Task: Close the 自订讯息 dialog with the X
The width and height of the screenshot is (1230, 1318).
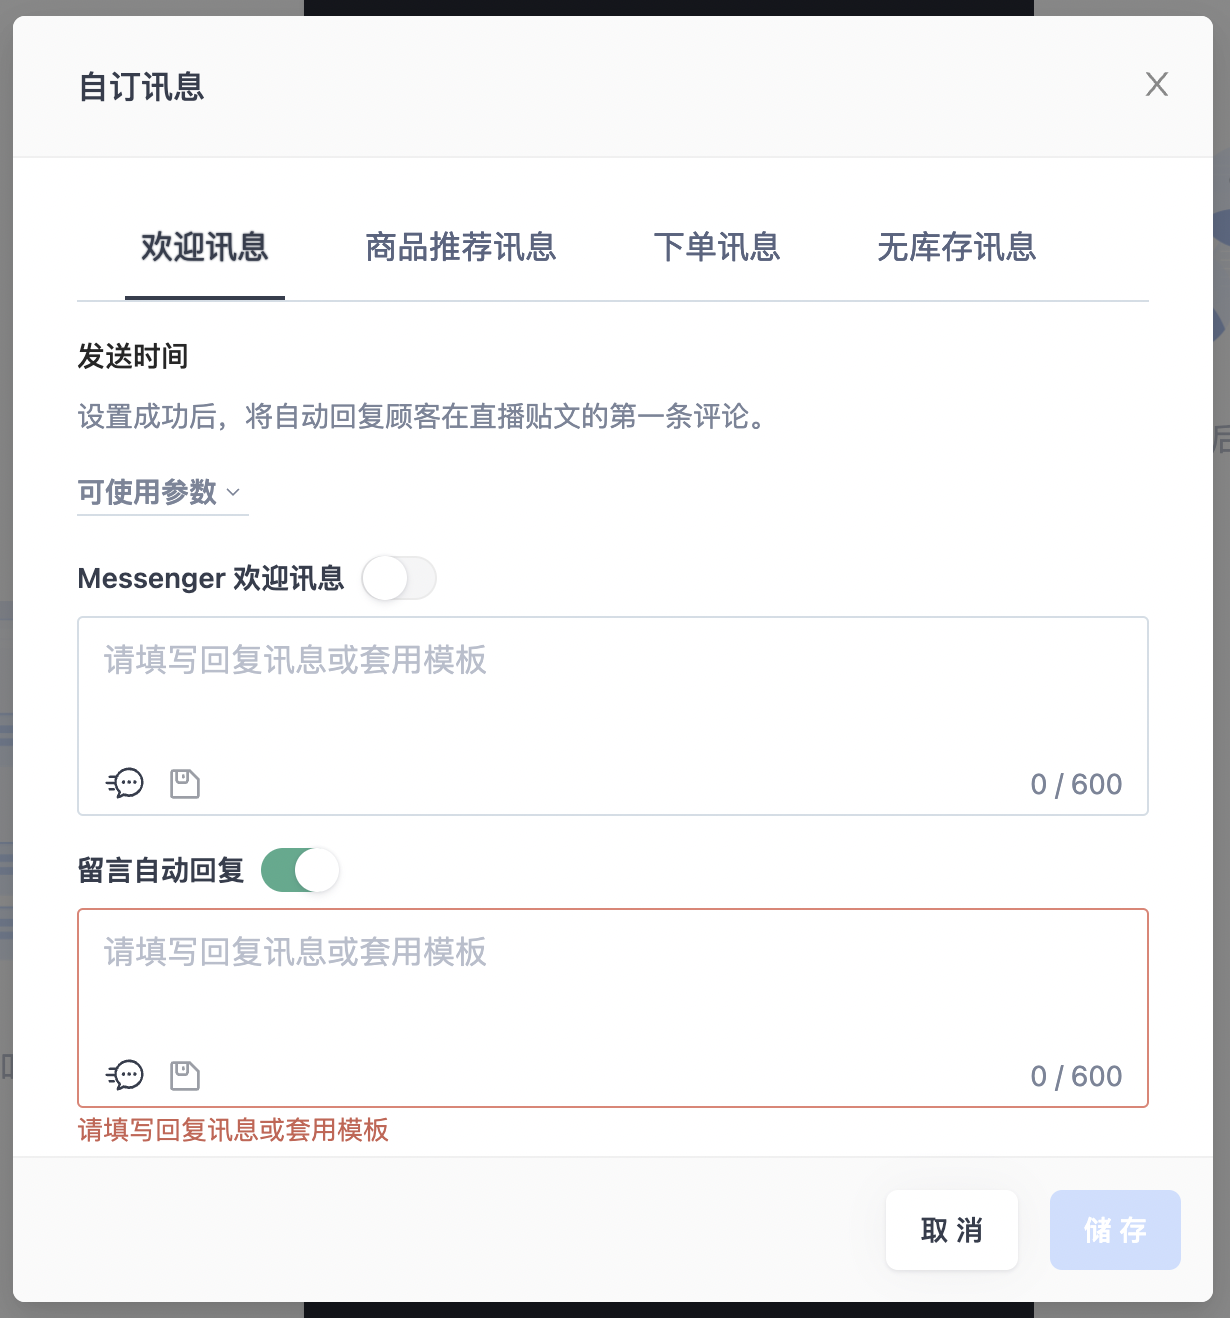Action: click(1156, 85)
